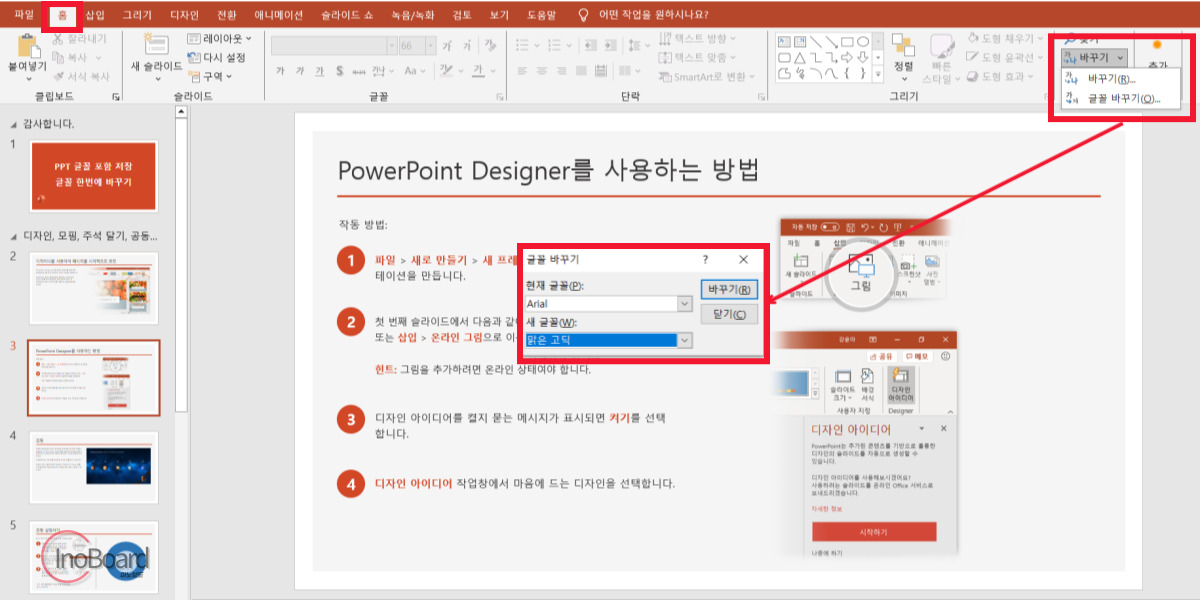Click the lightbulb Tell Me search icon
The height and width of the screenshot is (600, 1200).
(x=583, y=14)
